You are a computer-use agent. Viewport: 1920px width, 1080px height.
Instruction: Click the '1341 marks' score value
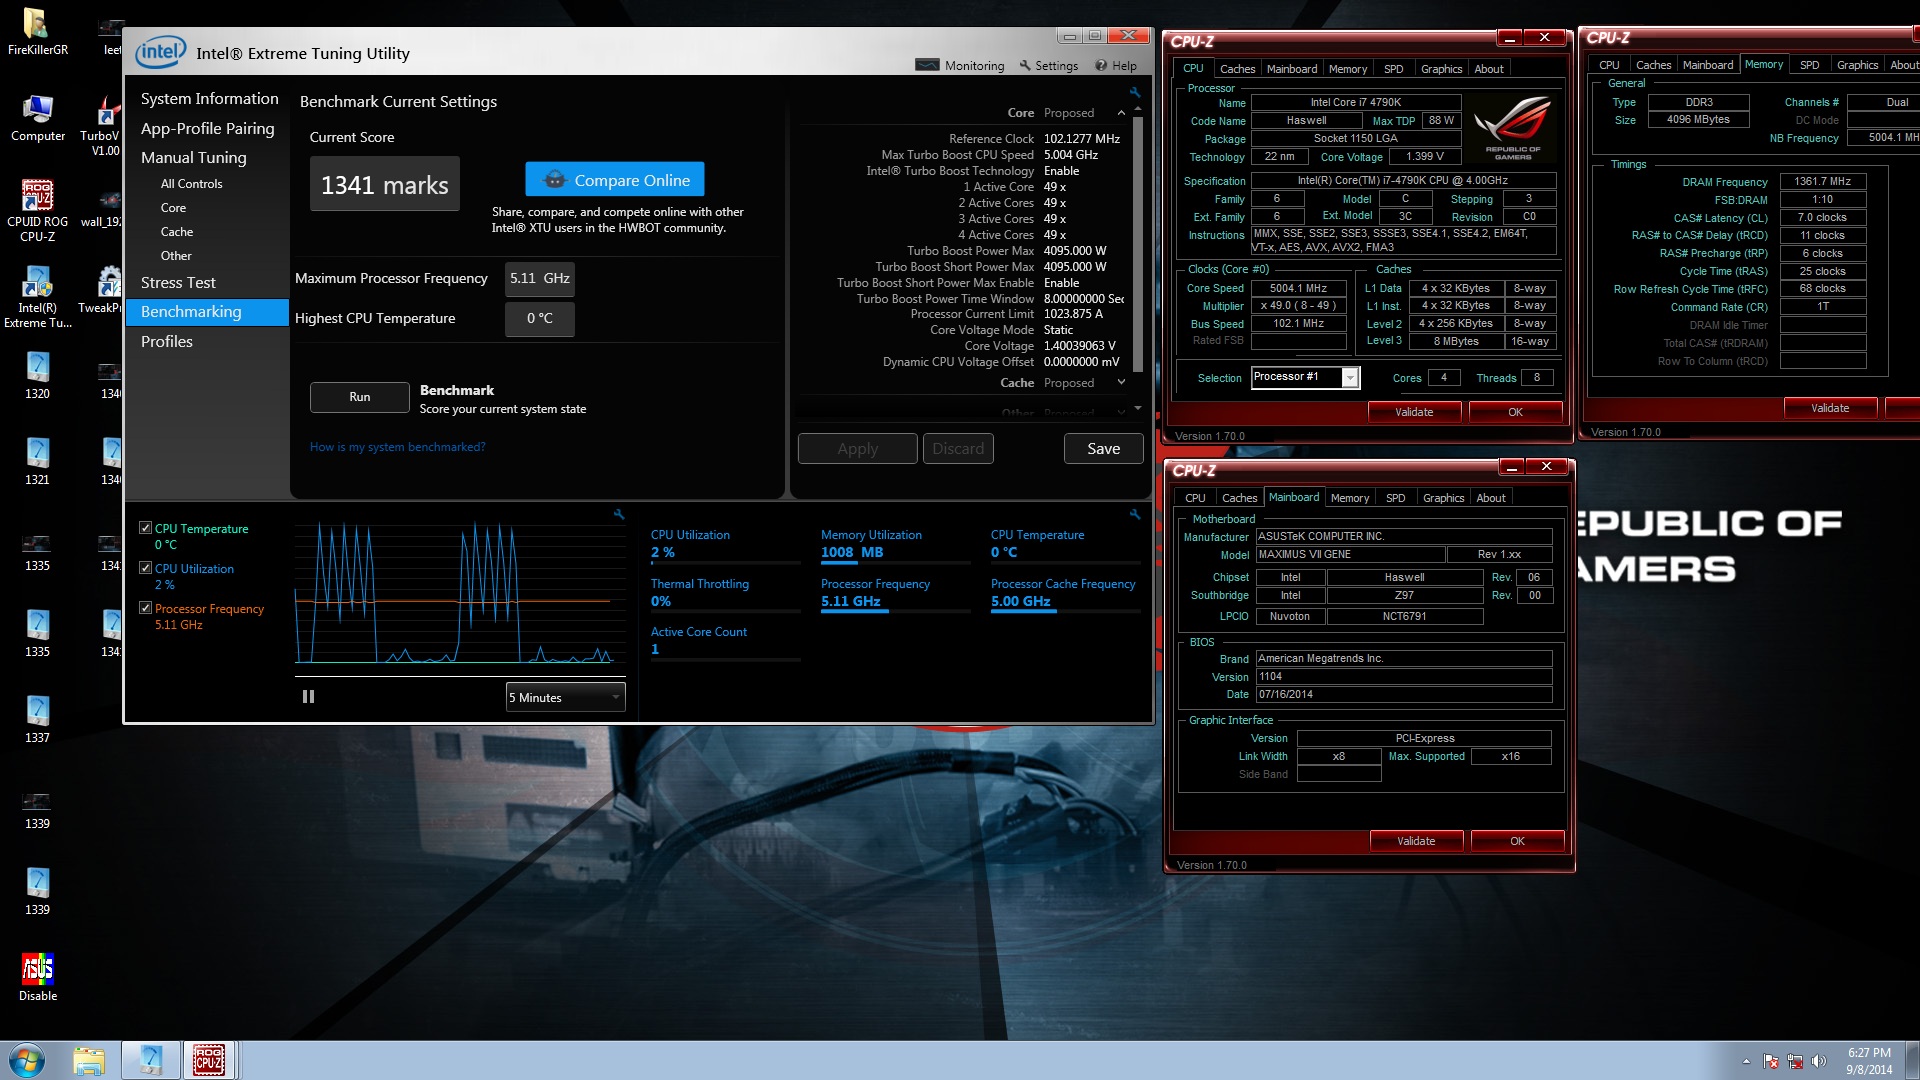pyautogui.click(x=385, y=184)
